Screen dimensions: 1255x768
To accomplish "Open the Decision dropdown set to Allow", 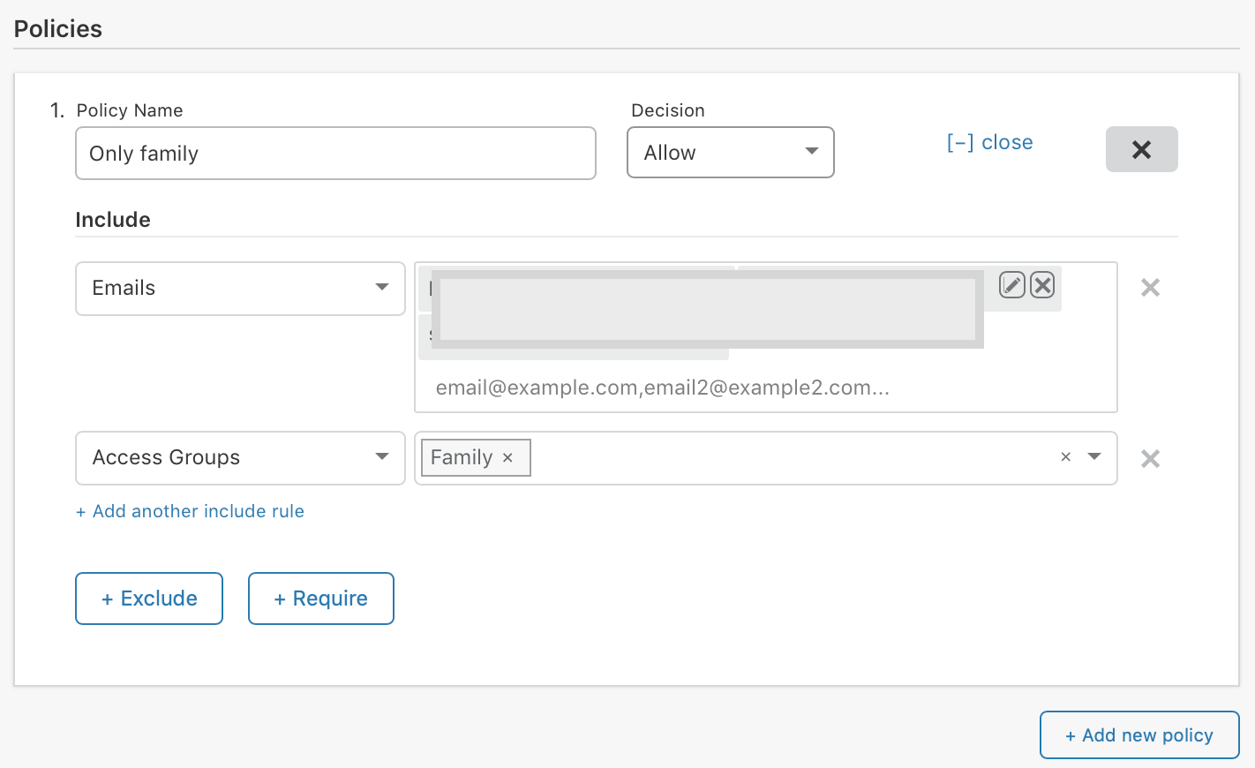I will tap(730, 152).
